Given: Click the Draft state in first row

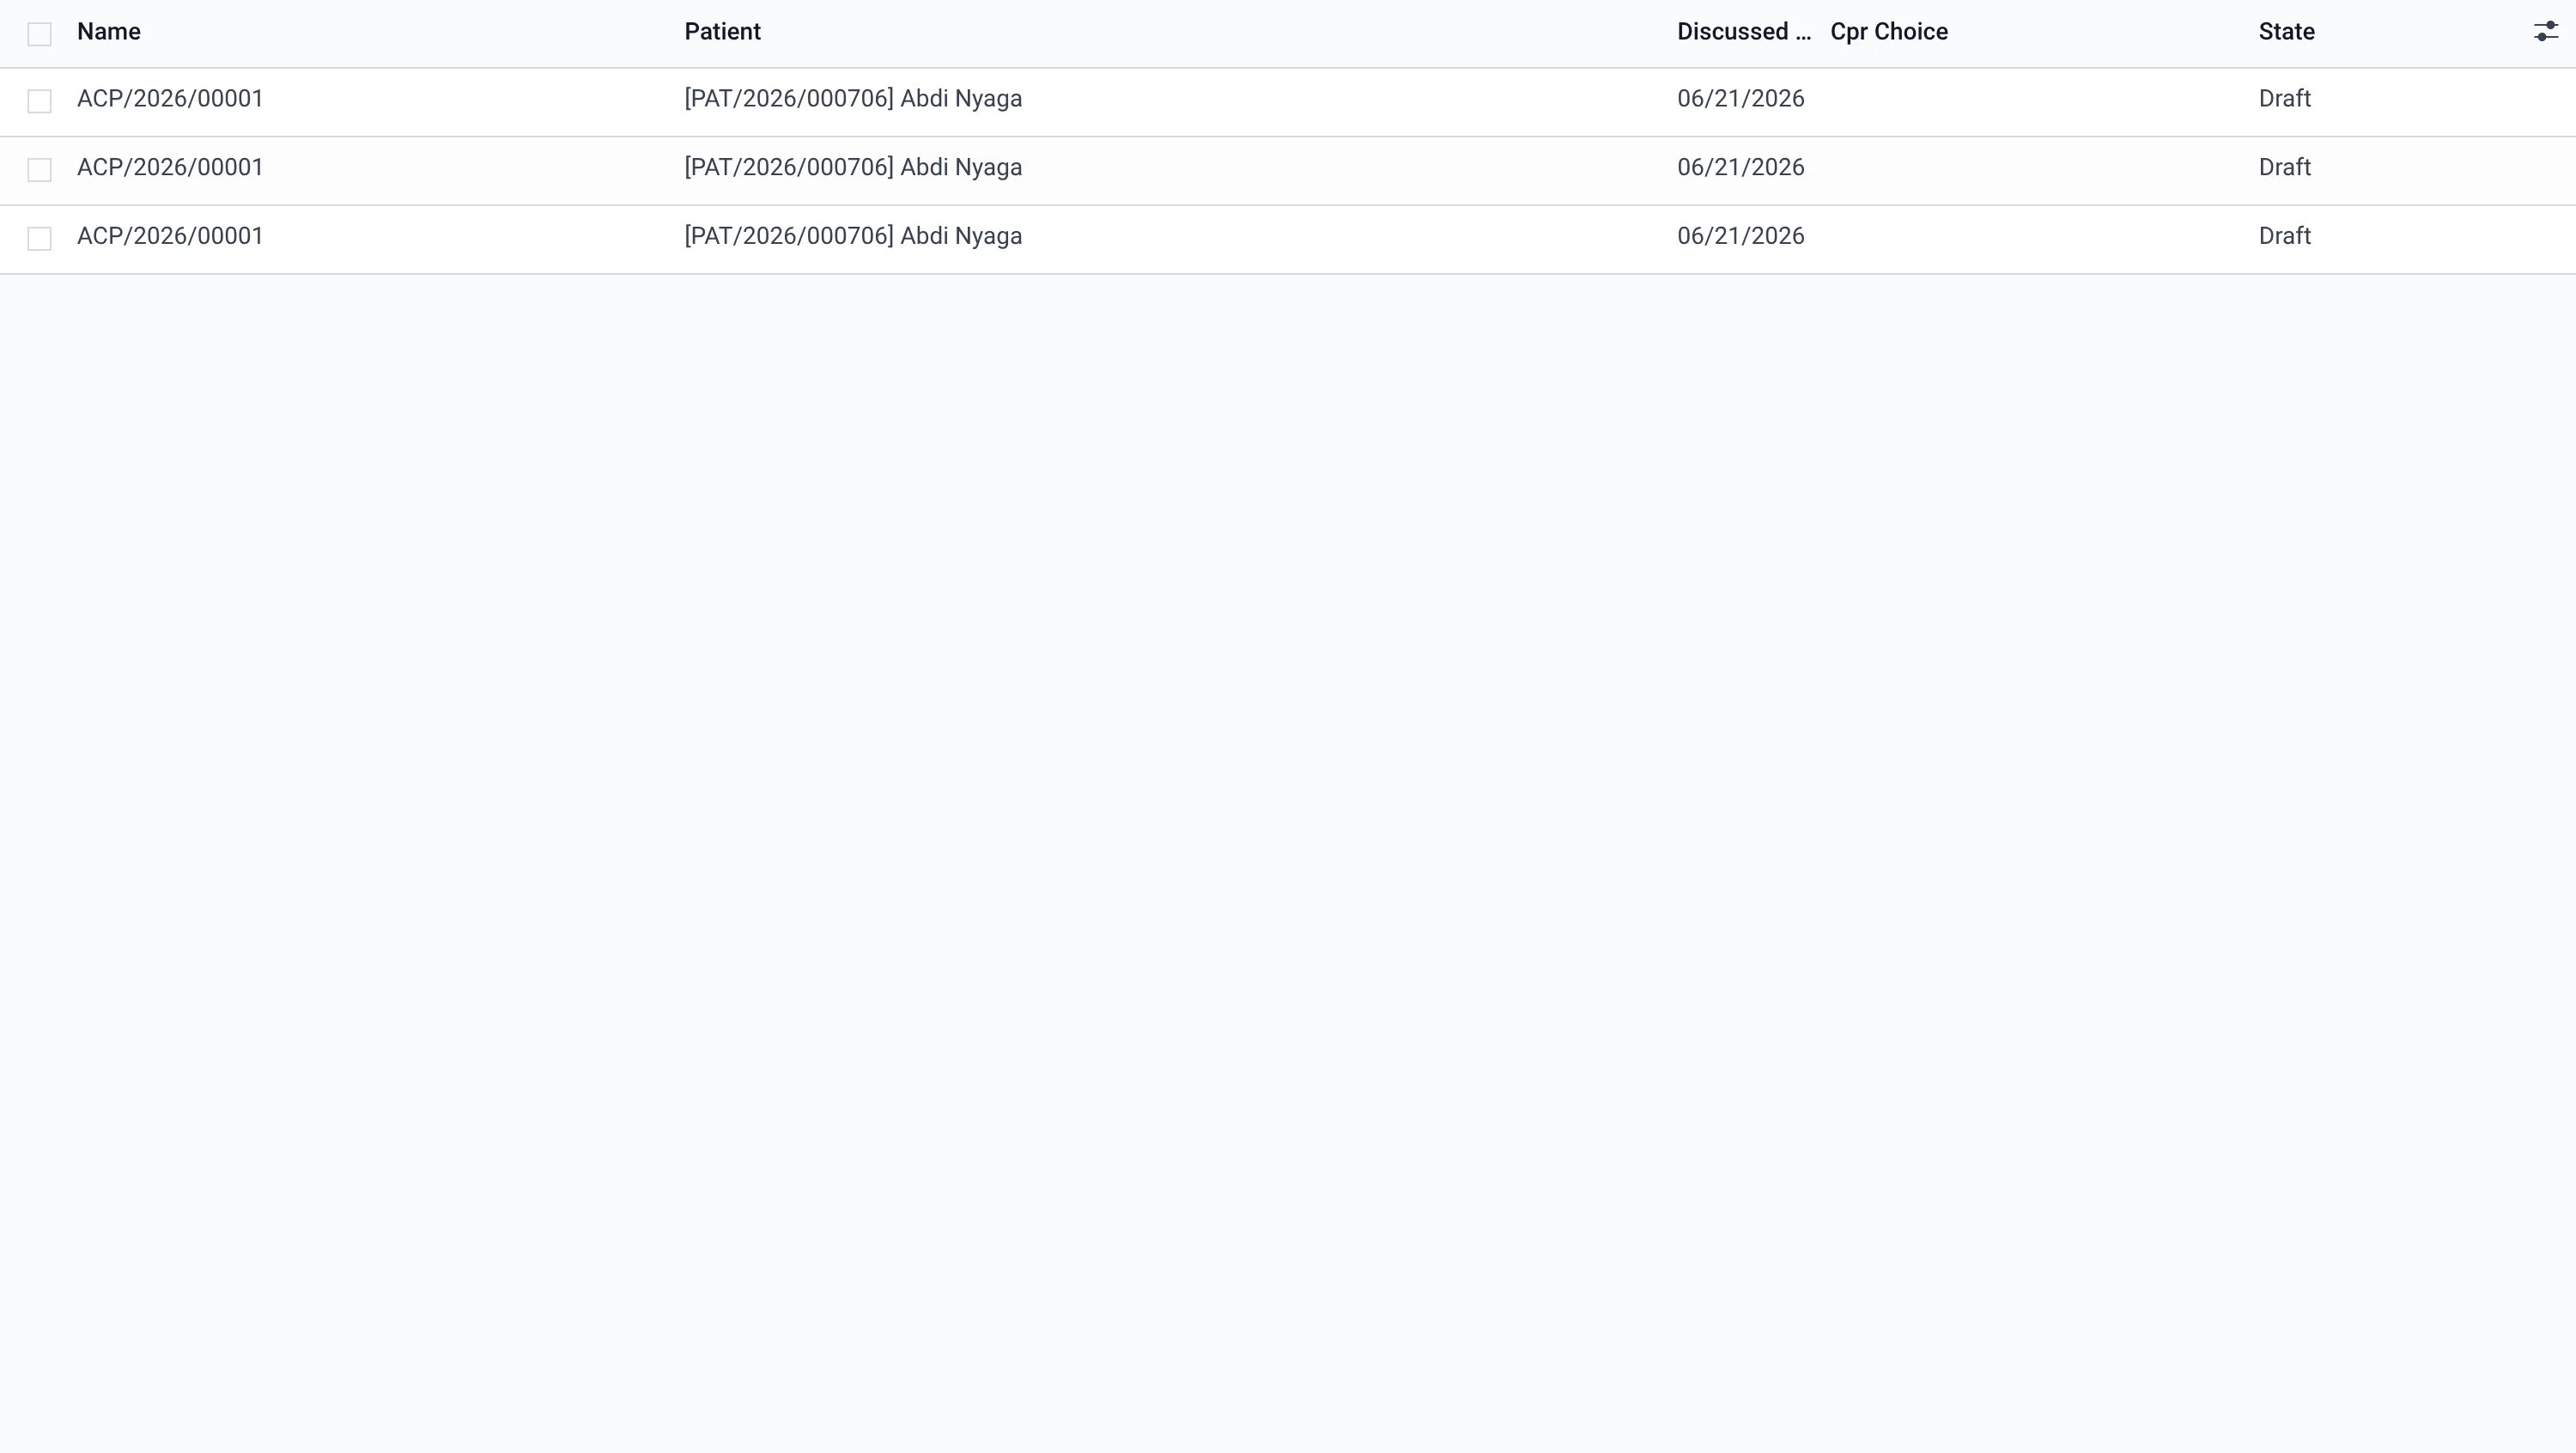Looking at the screenshot, I should [2285, 99].
